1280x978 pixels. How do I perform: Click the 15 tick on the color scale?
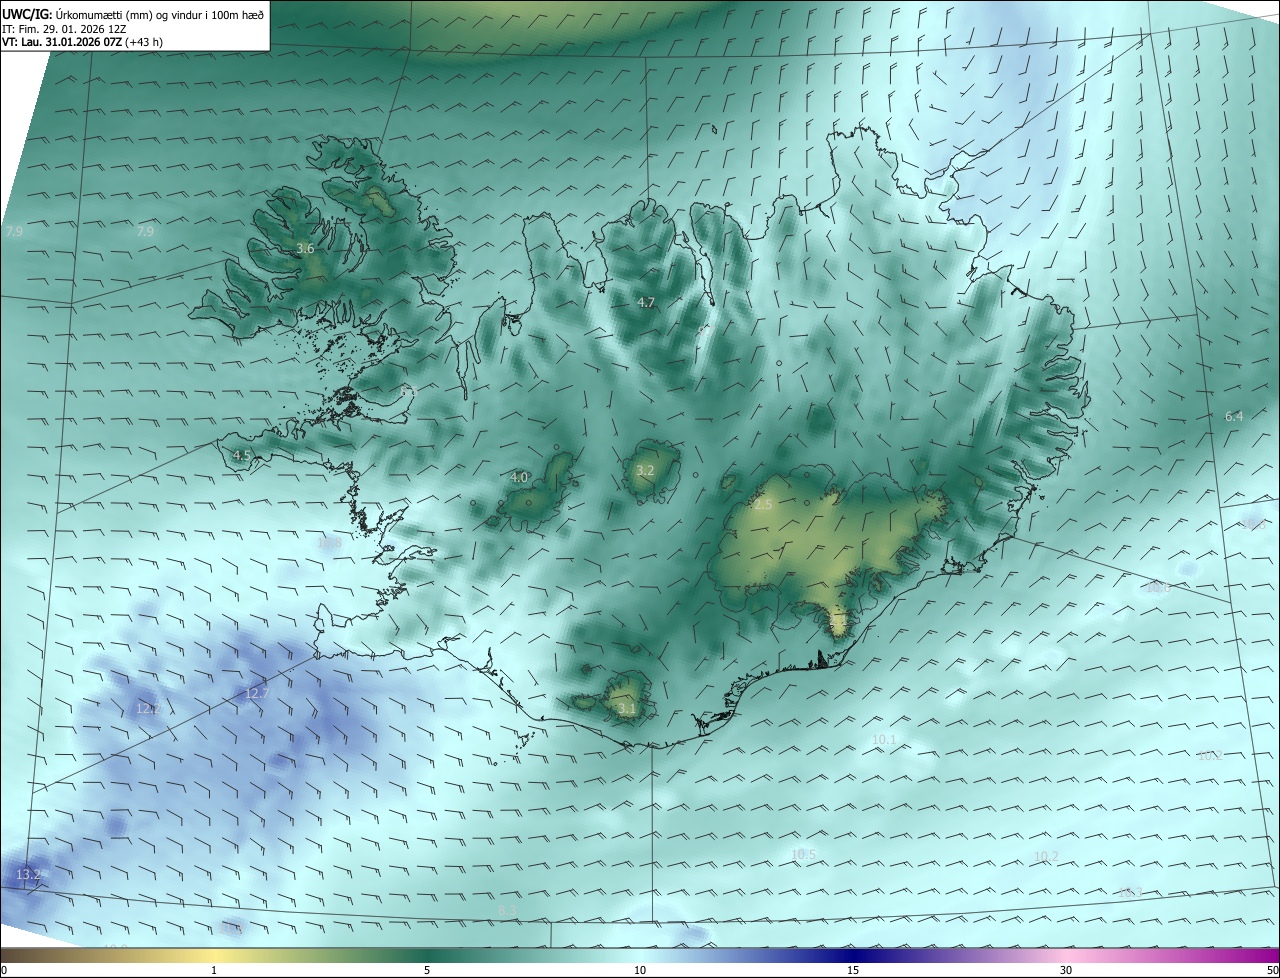tap(853, 970)
